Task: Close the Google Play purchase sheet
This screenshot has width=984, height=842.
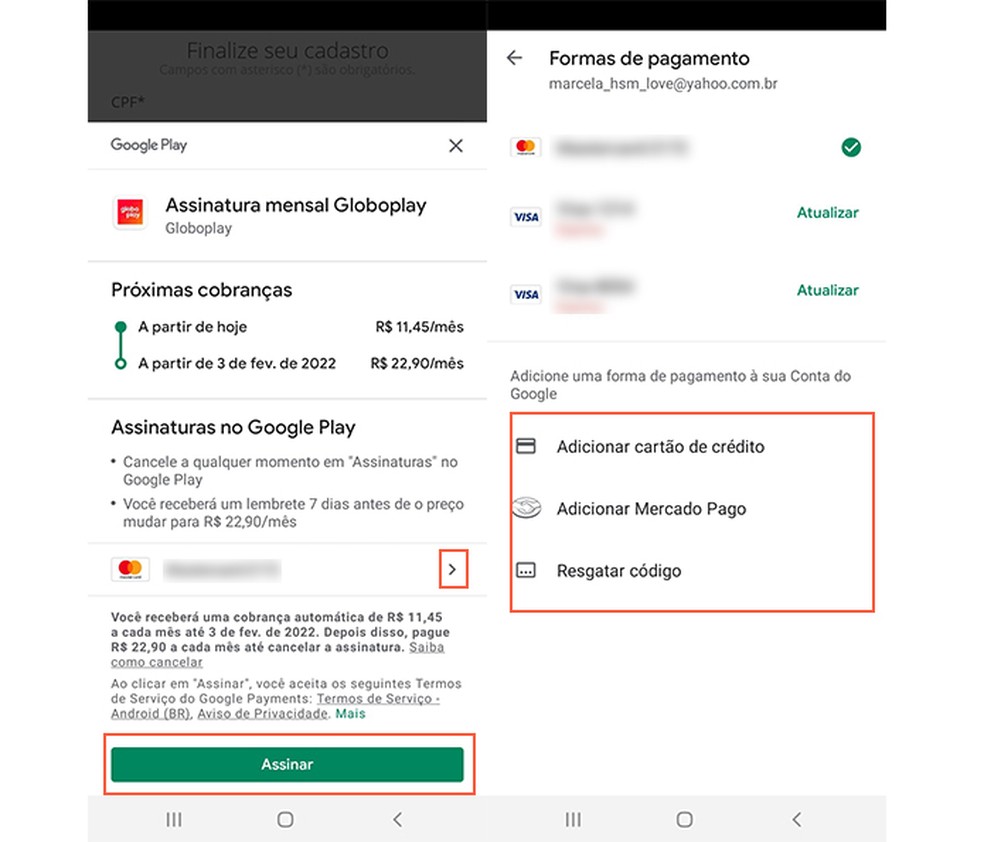Action: click(x=456, y=146)
